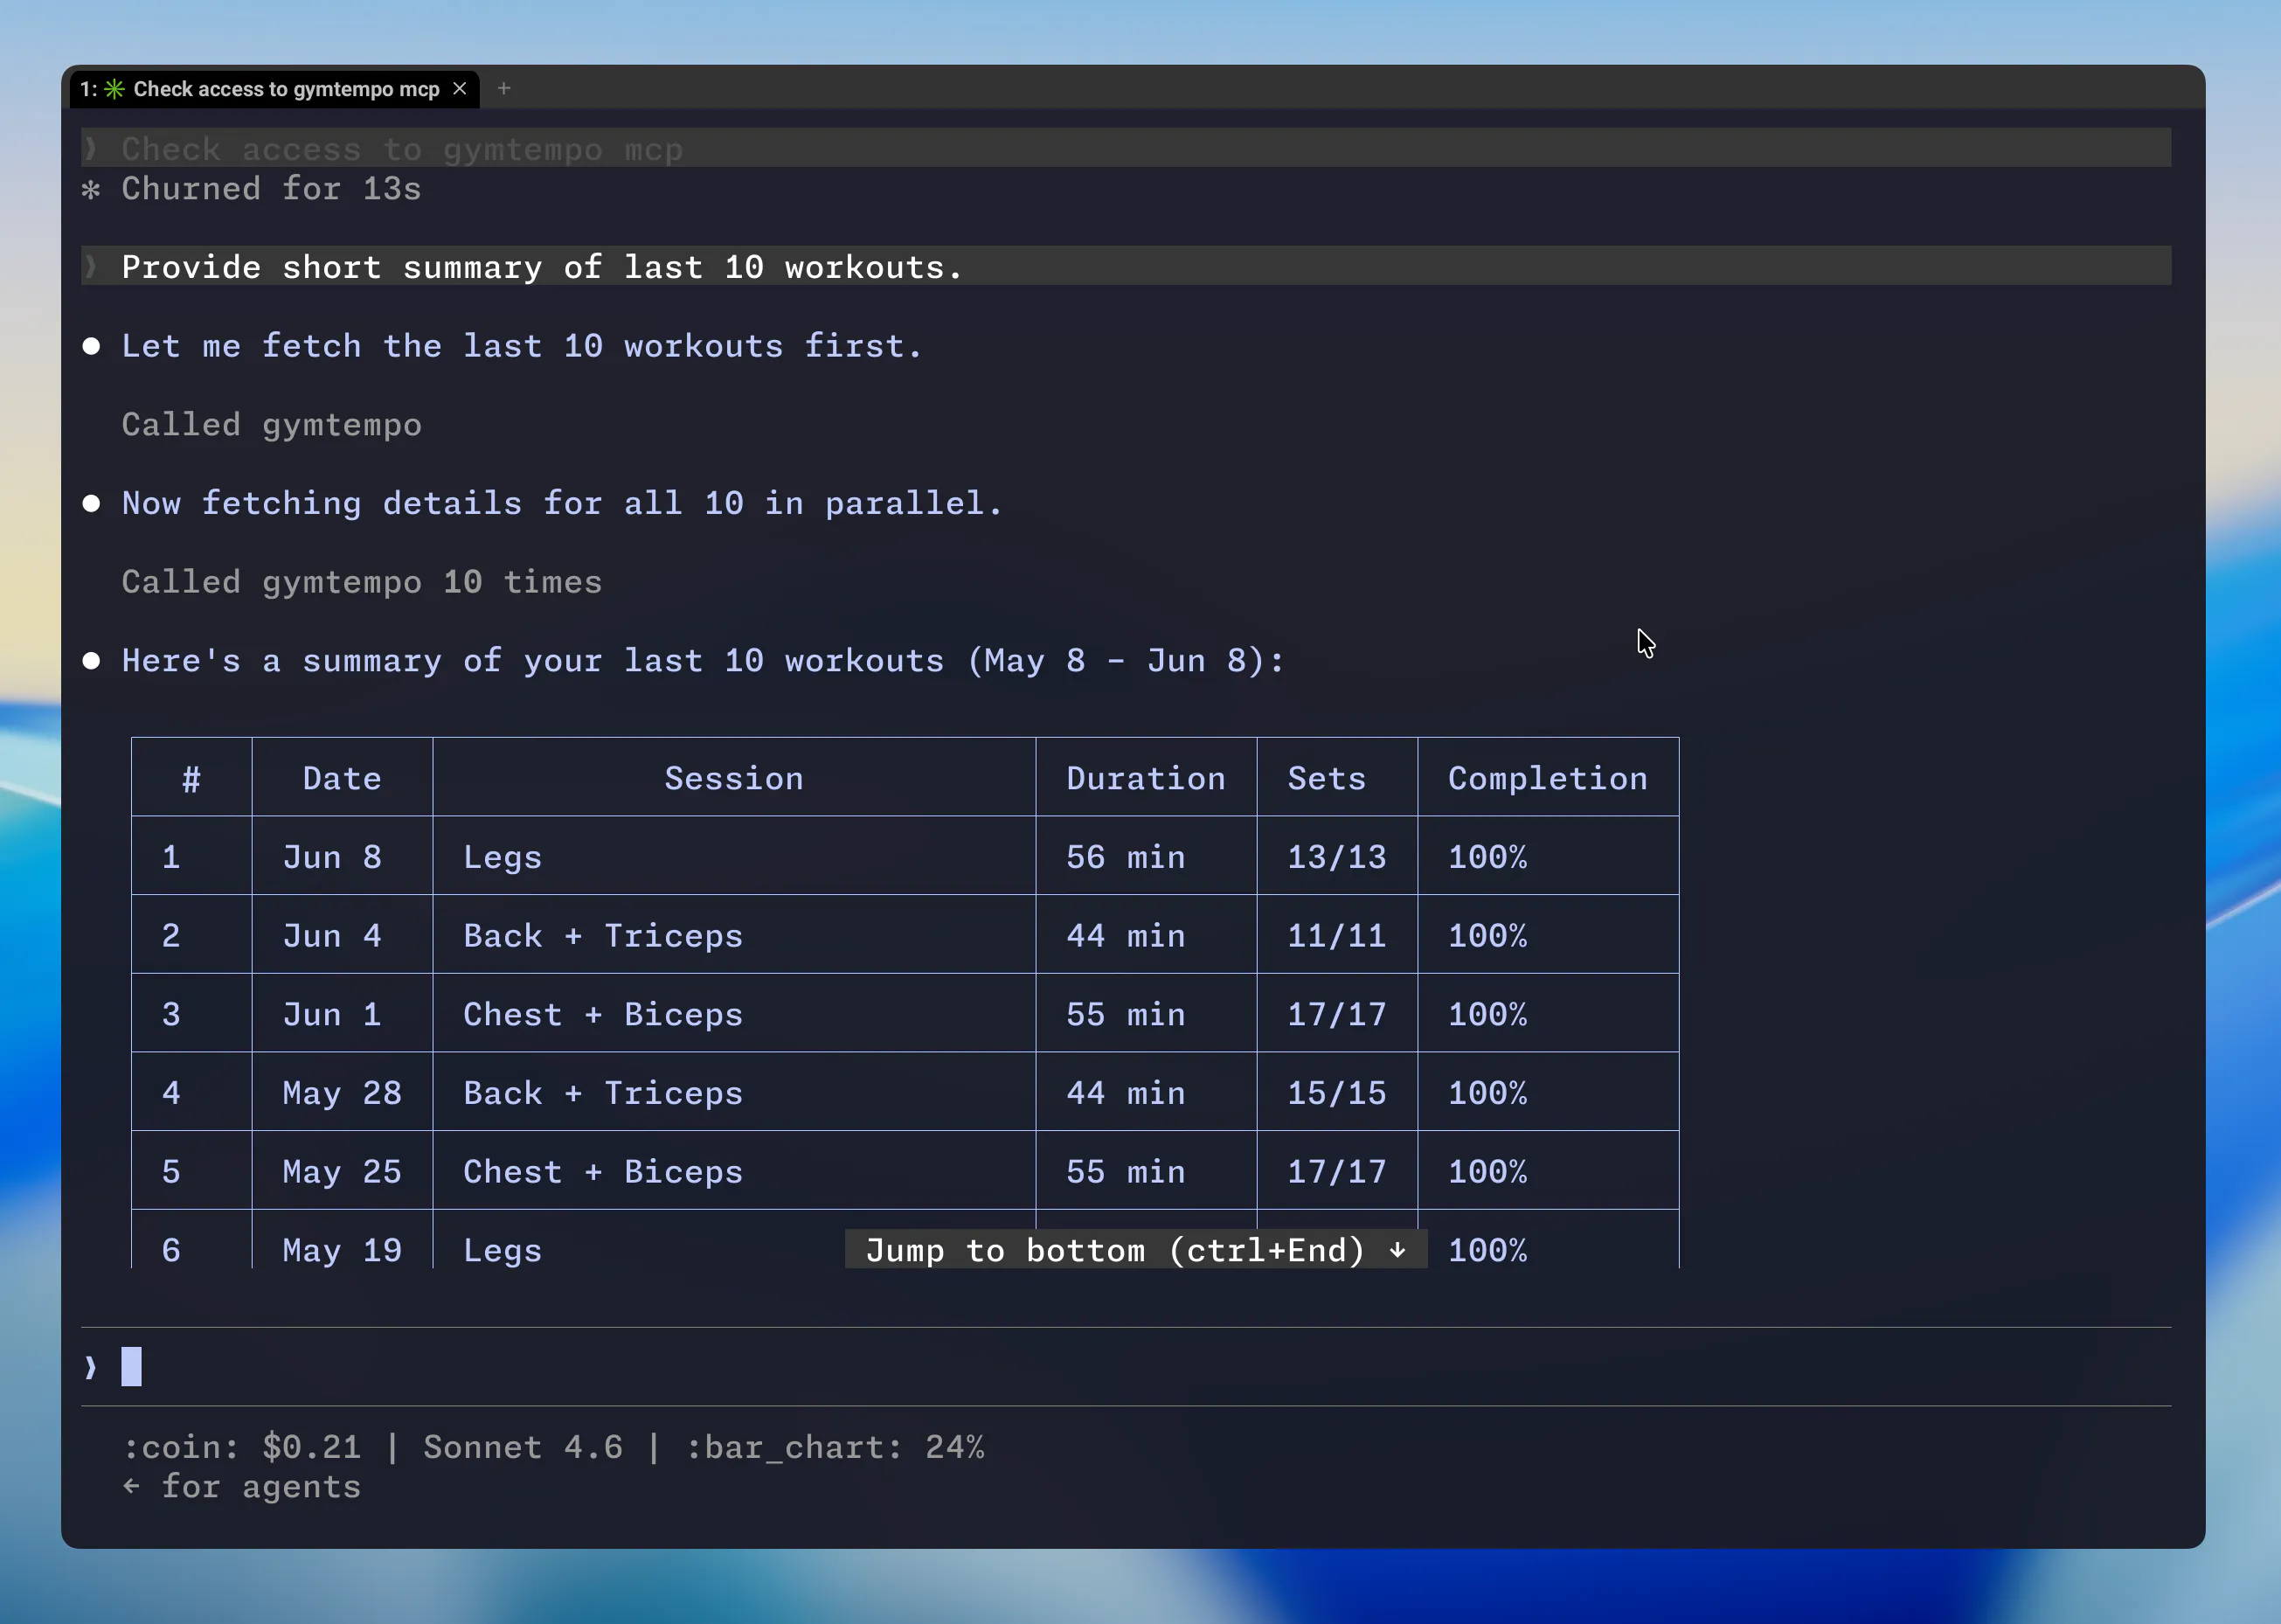
Task: Click '100%' completion in the May 19 row
Action: [1488, 1250]
